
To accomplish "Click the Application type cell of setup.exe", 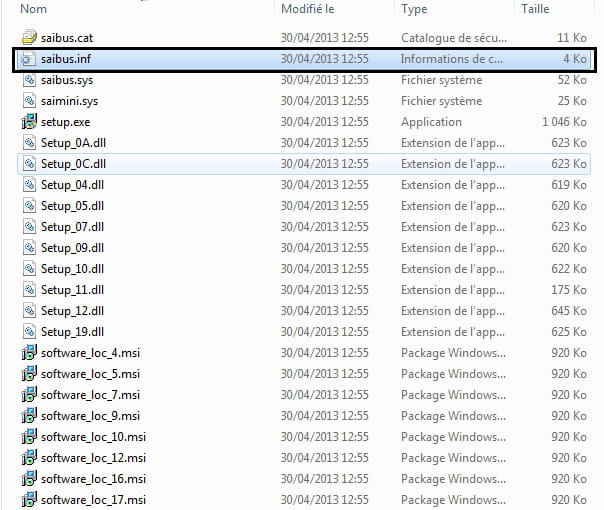I will [431, 122].
